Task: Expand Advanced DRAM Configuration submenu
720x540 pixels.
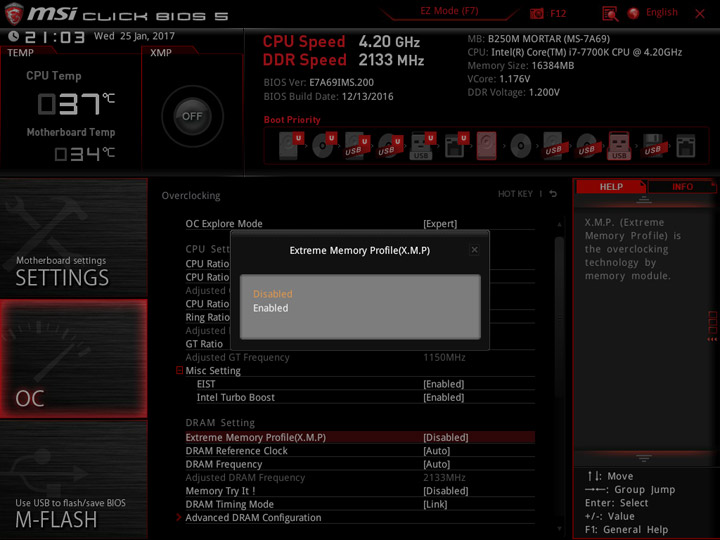Action: 179,518
